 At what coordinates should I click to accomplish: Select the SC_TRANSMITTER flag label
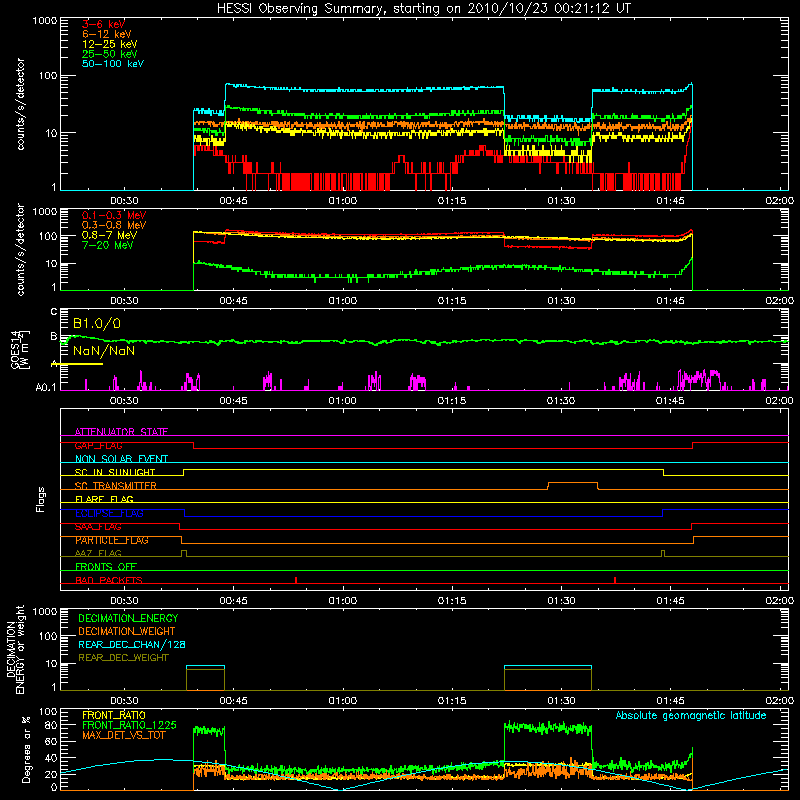click(x=116, y=486)
